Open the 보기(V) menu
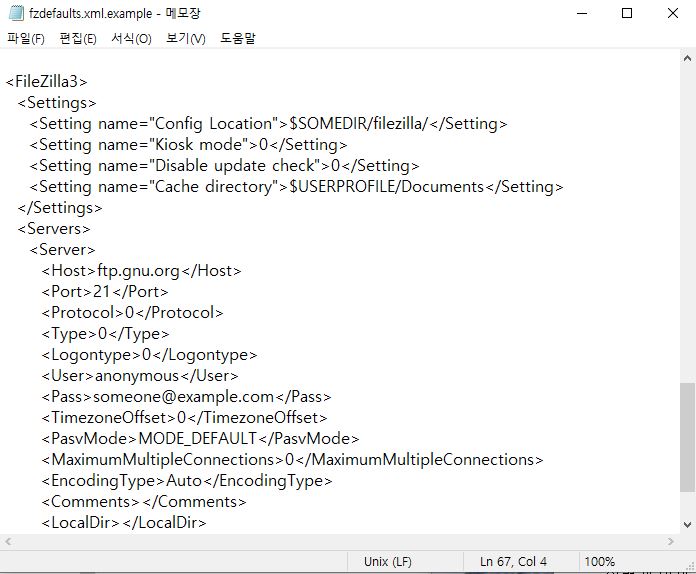 pos(186,39)
